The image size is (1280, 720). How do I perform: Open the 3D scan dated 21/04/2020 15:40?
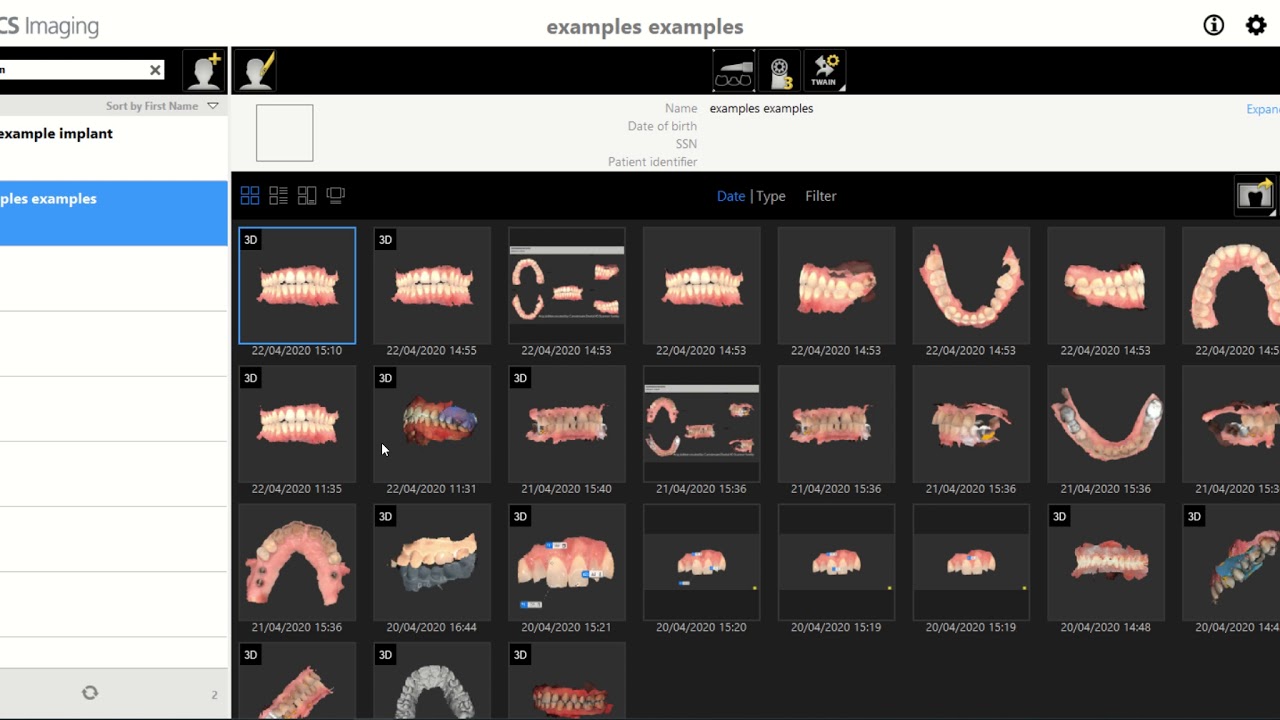[x=566, y=424]
